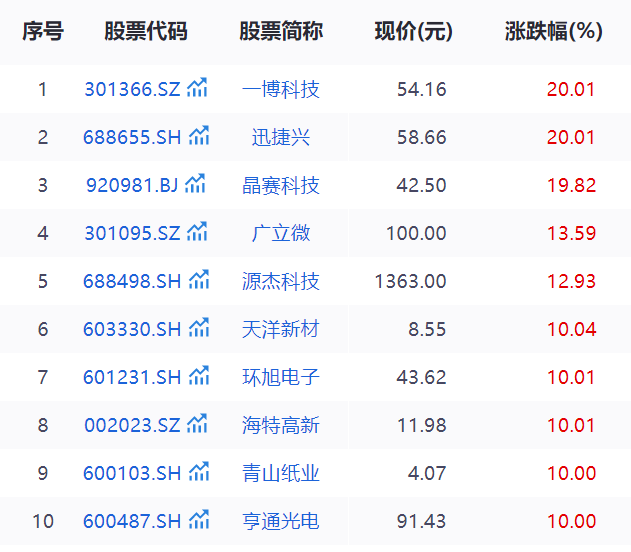The image size is (631, 552).
Task: Open chart icon beside 600103.SH
Action: 199,471
